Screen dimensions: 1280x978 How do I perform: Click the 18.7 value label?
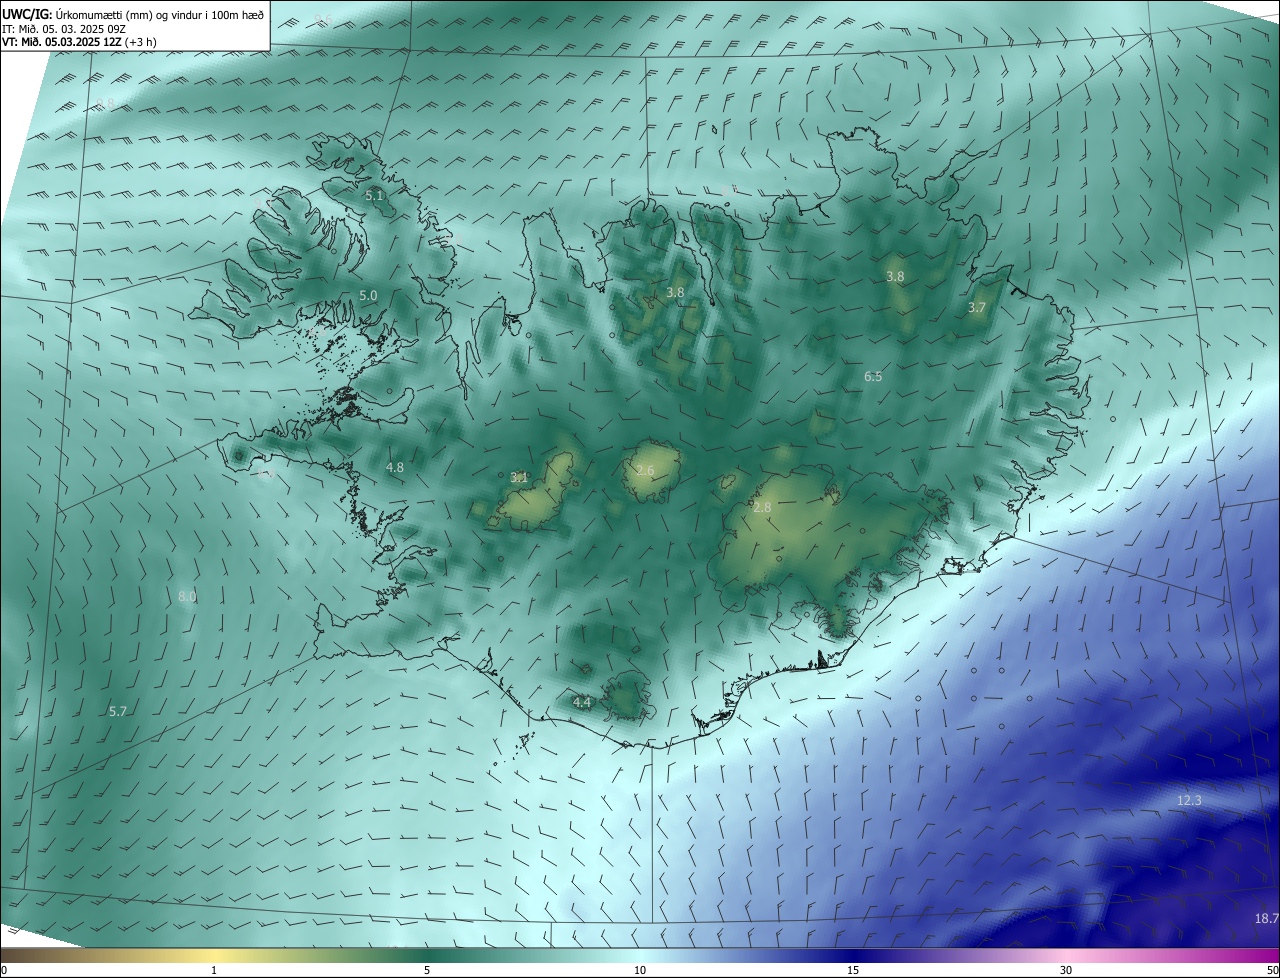pos(1266,918)
